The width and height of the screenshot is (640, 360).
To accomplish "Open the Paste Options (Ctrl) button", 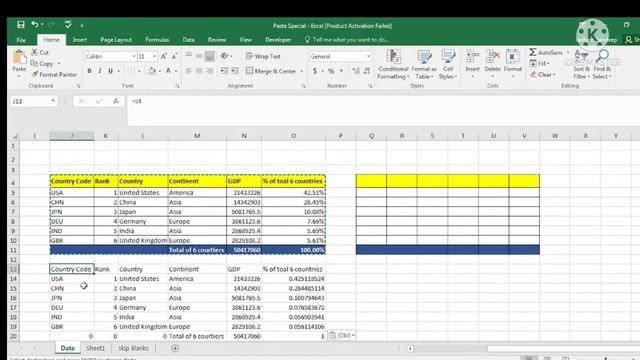I will tap(341, 336).
